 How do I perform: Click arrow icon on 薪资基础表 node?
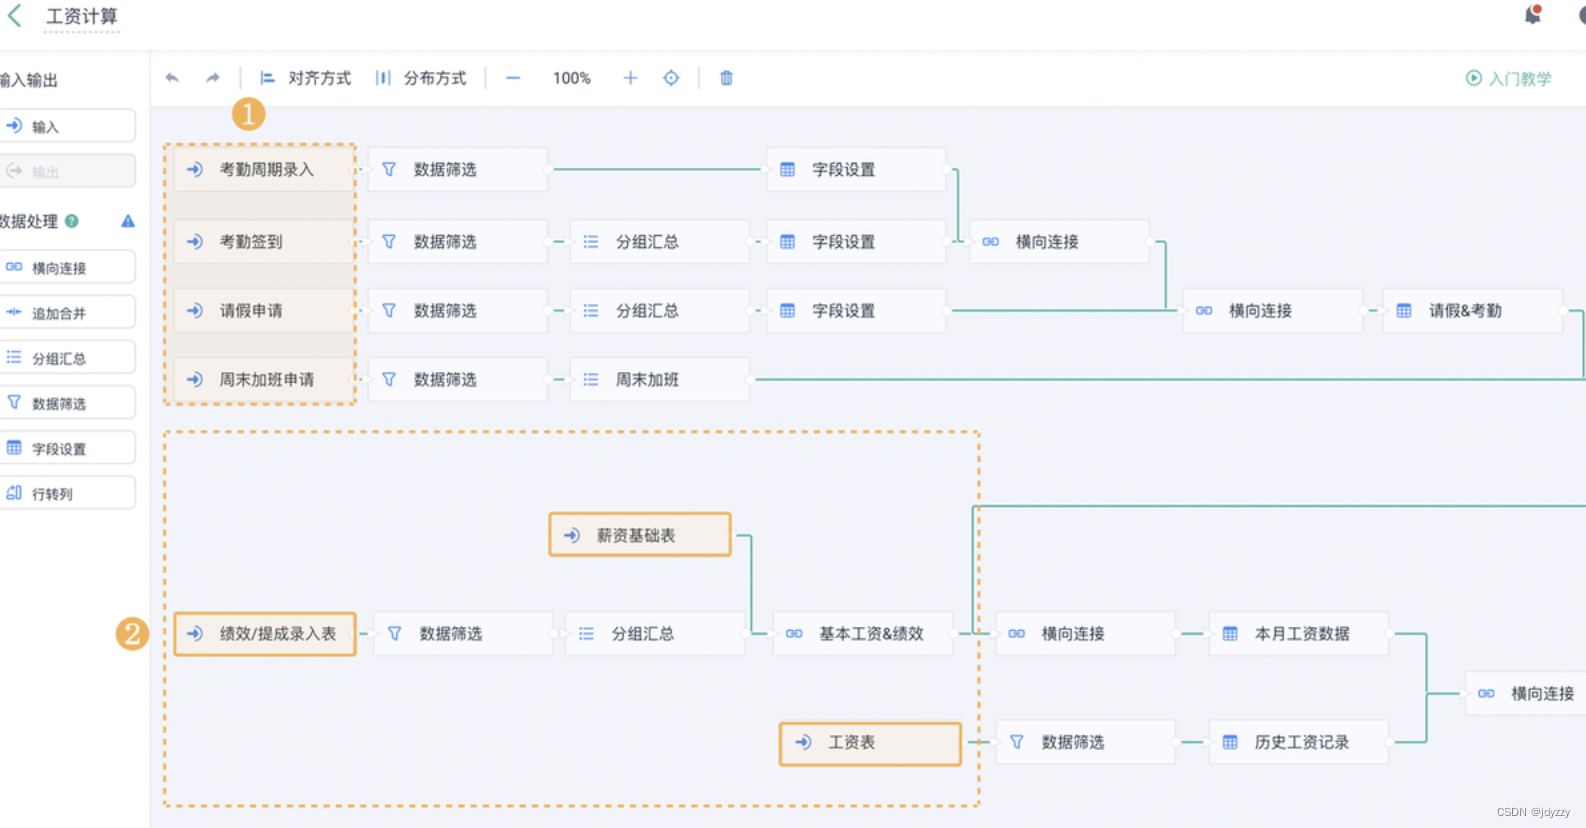[x=572, y=536]
